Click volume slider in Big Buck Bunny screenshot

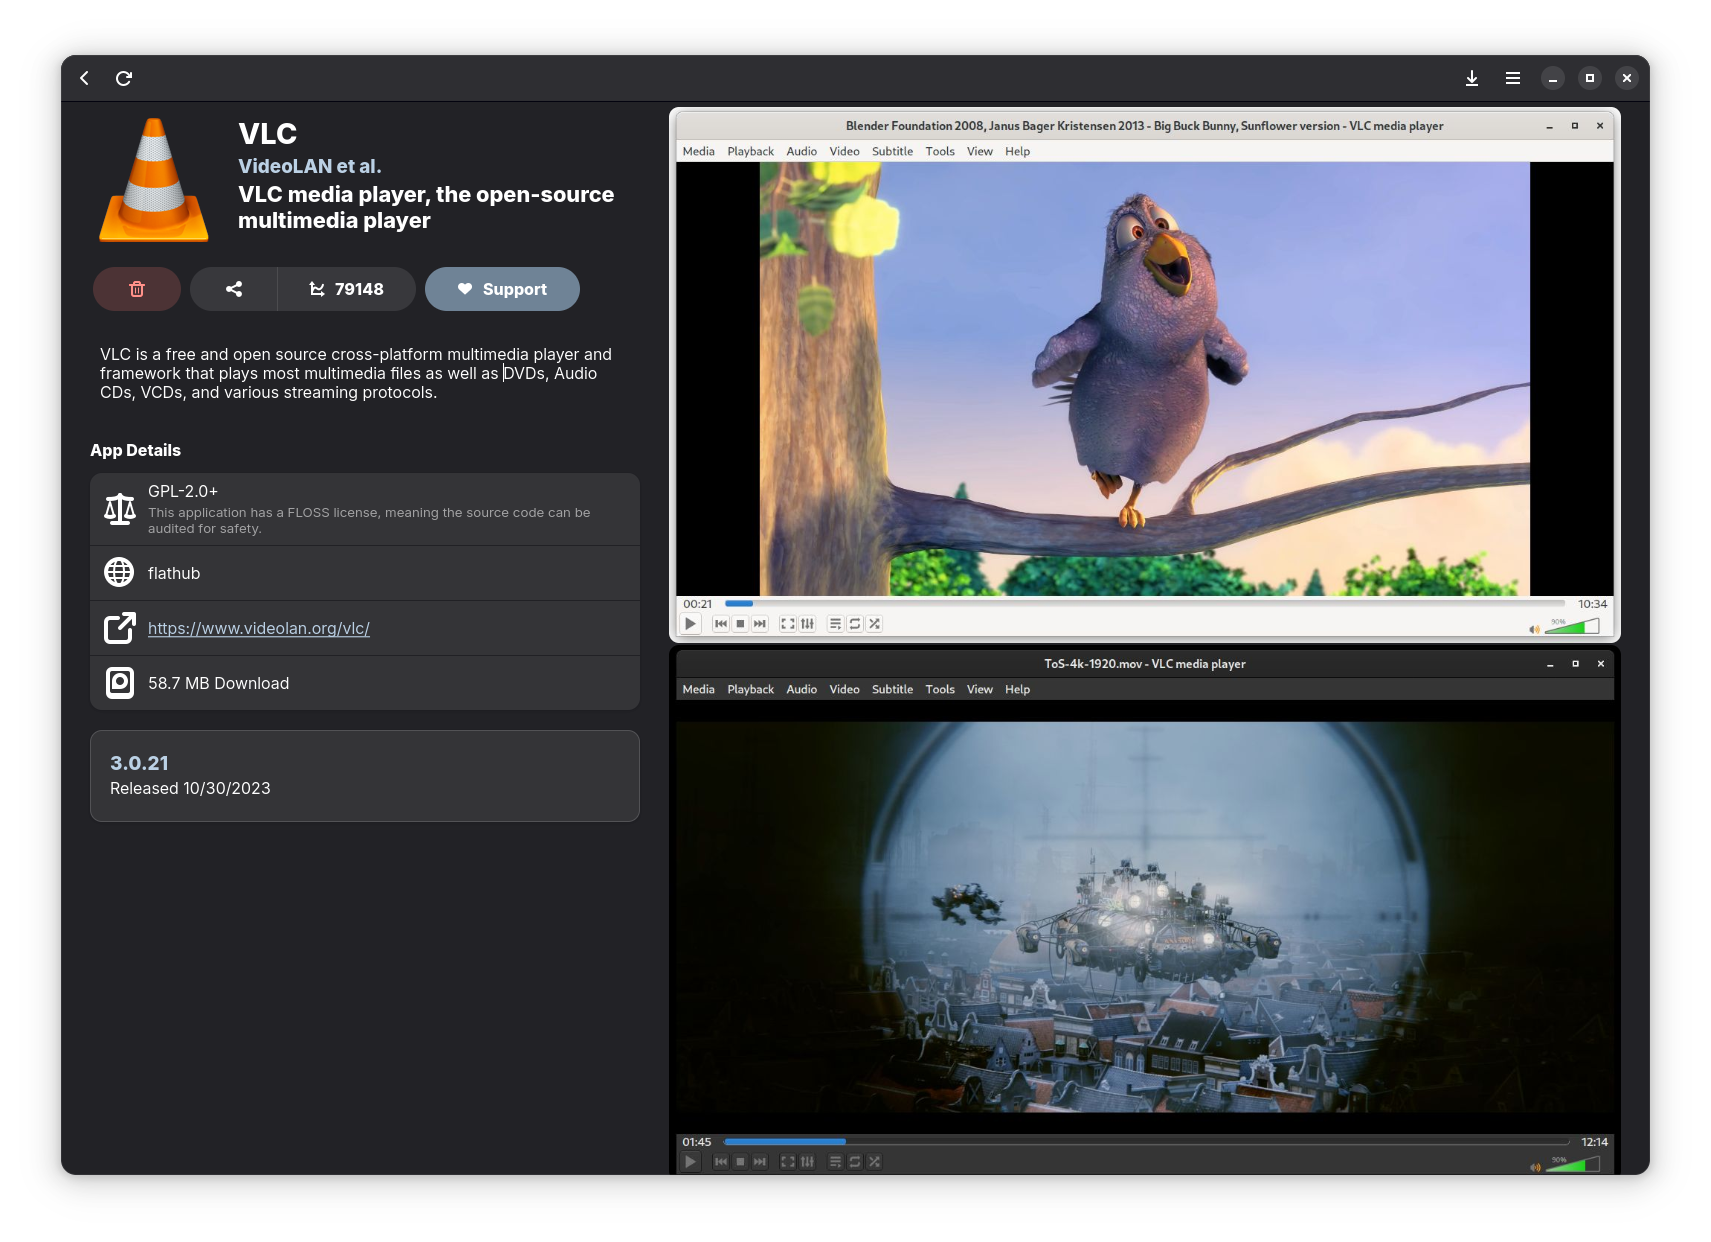tap(1571, 626)
